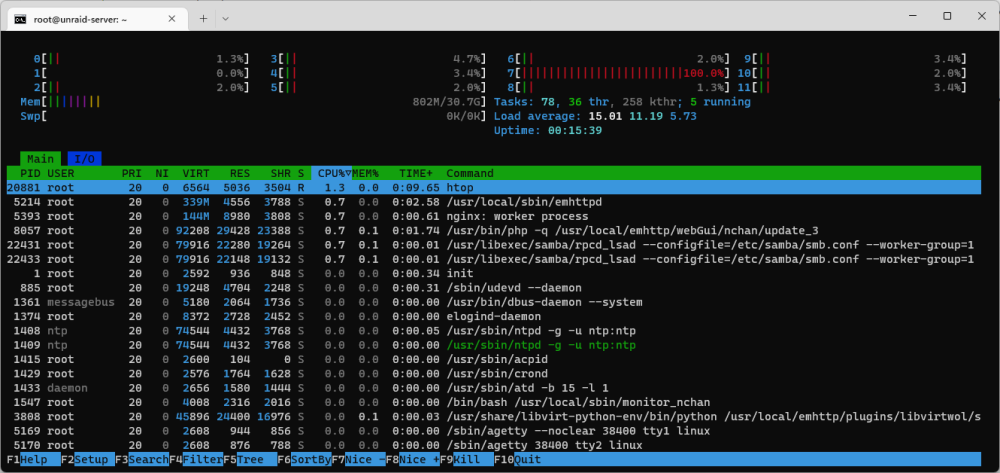Select the root@unraid-server terminal tab

tap(98, 19)
